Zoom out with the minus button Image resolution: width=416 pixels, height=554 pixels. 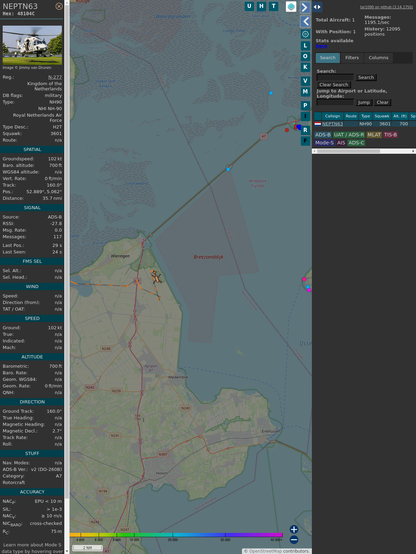(x=294, y=540)
